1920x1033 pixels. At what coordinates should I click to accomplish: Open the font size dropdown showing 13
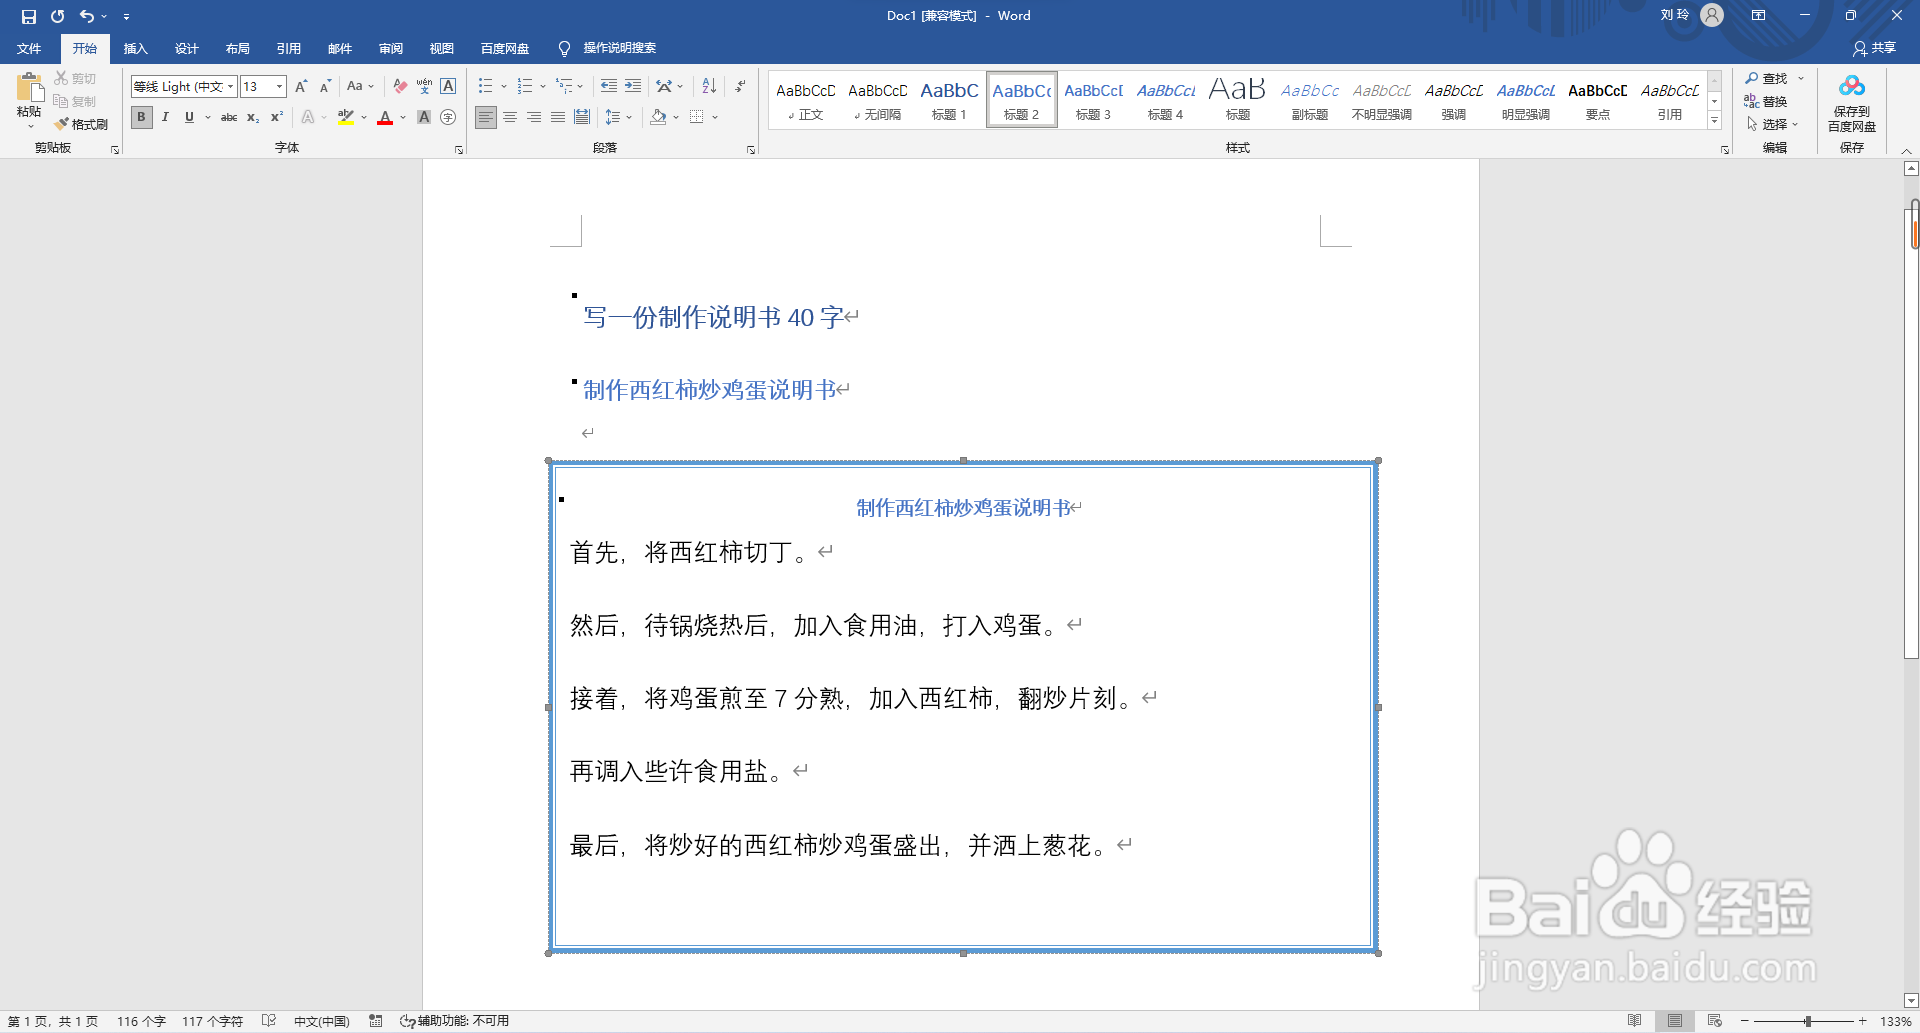pyautogui.click(x=279, y=87)
